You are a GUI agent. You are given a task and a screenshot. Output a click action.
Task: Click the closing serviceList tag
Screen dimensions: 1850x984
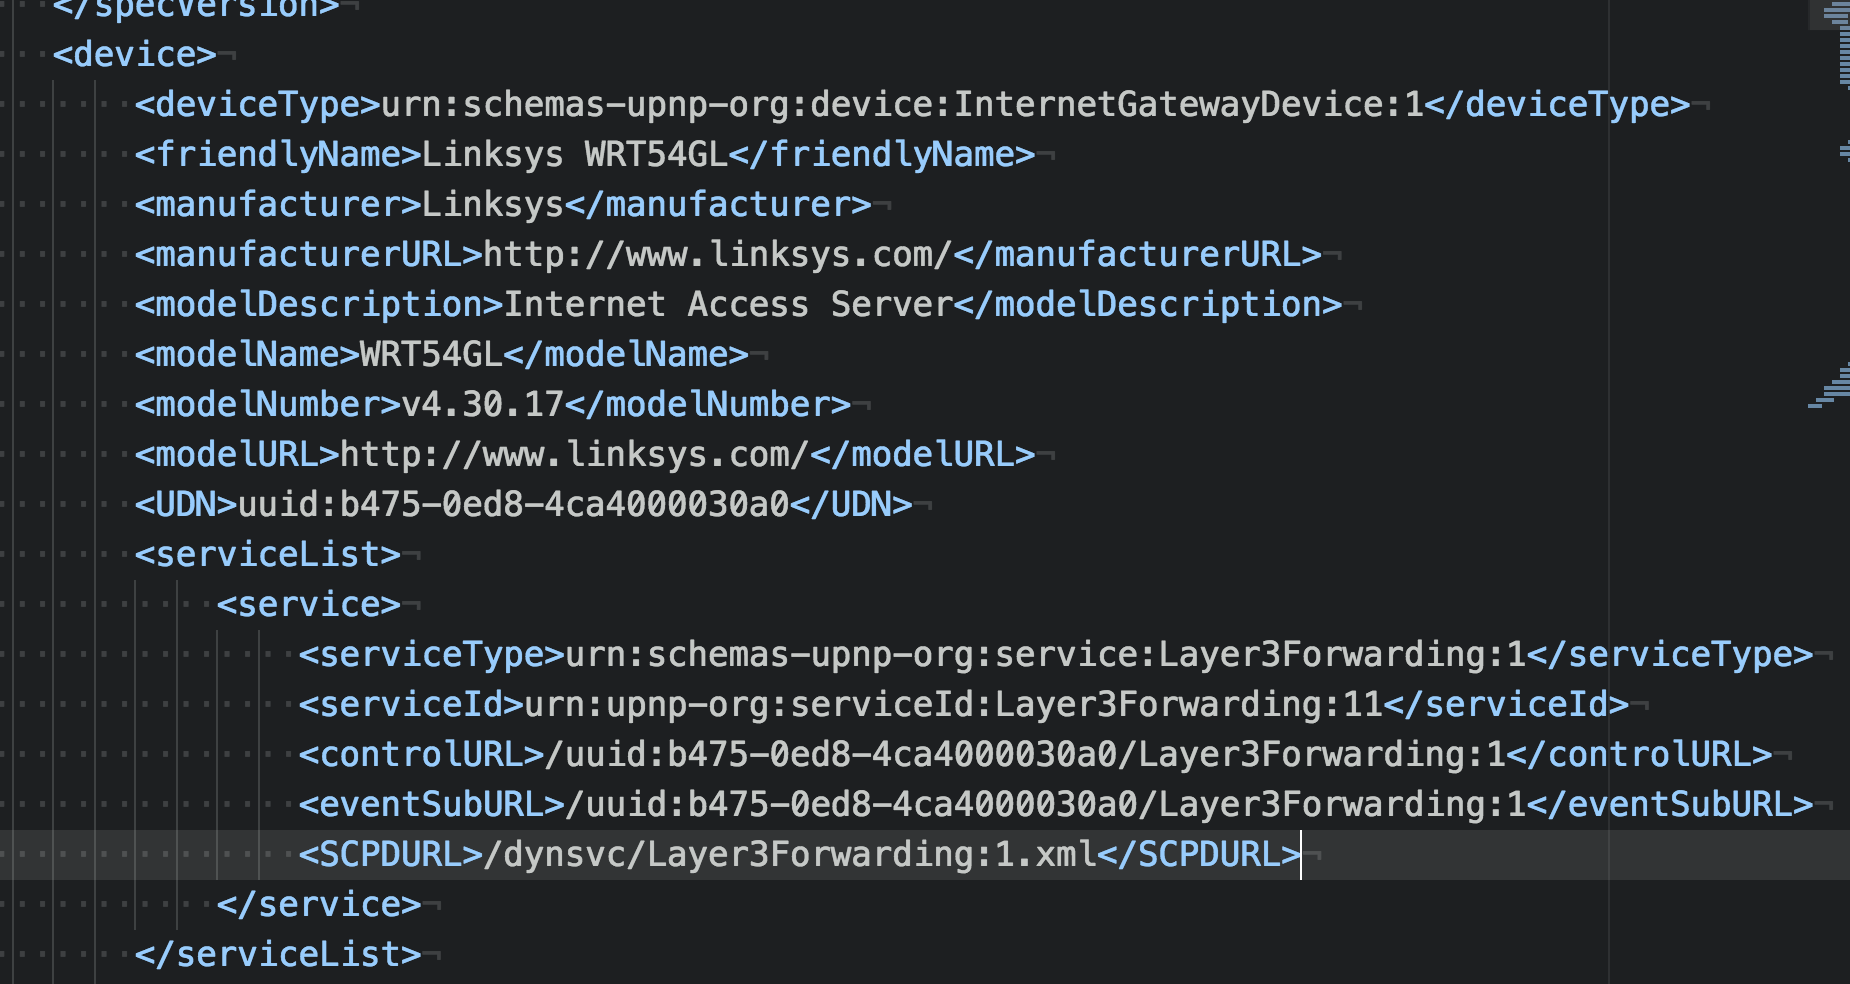click(x=278, y=954)
